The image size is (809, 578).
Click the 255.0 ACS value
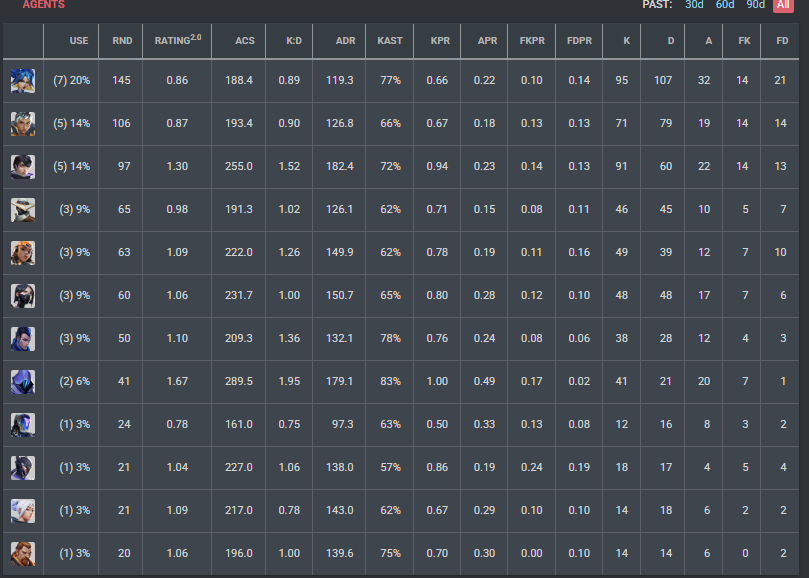[x=239, y=166]
